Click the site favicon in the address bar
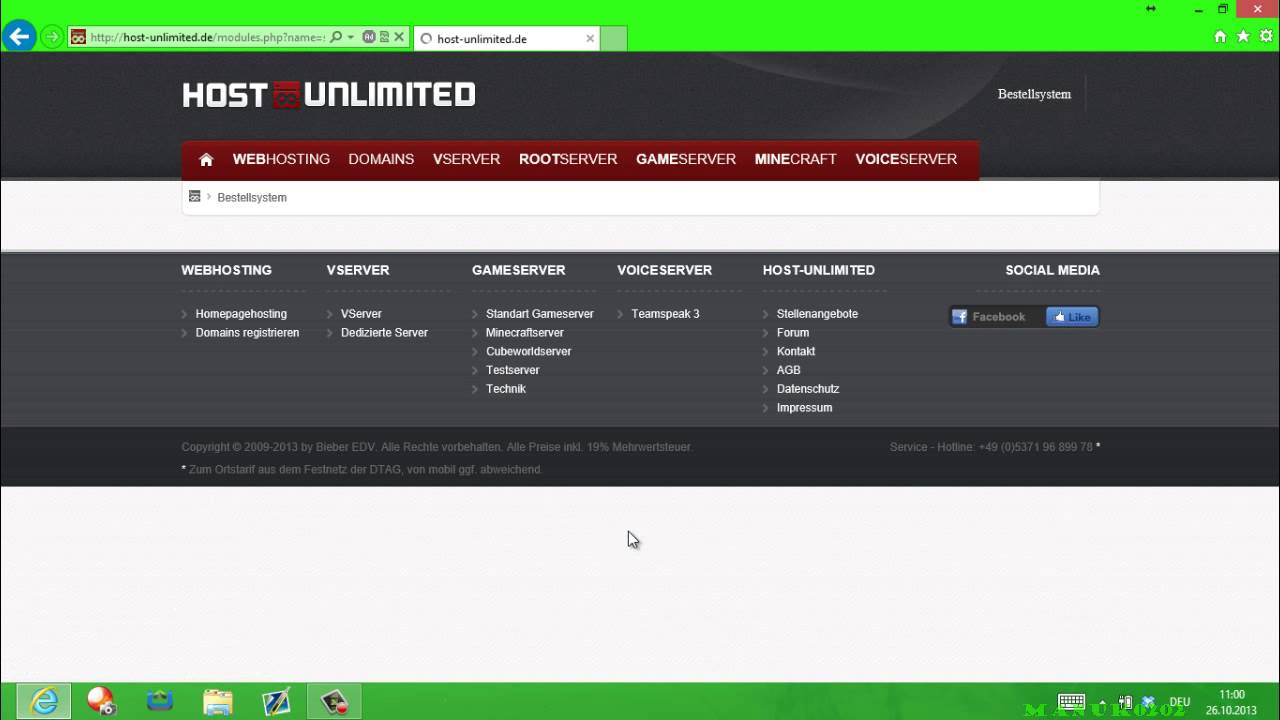 [x=78, y=37]
